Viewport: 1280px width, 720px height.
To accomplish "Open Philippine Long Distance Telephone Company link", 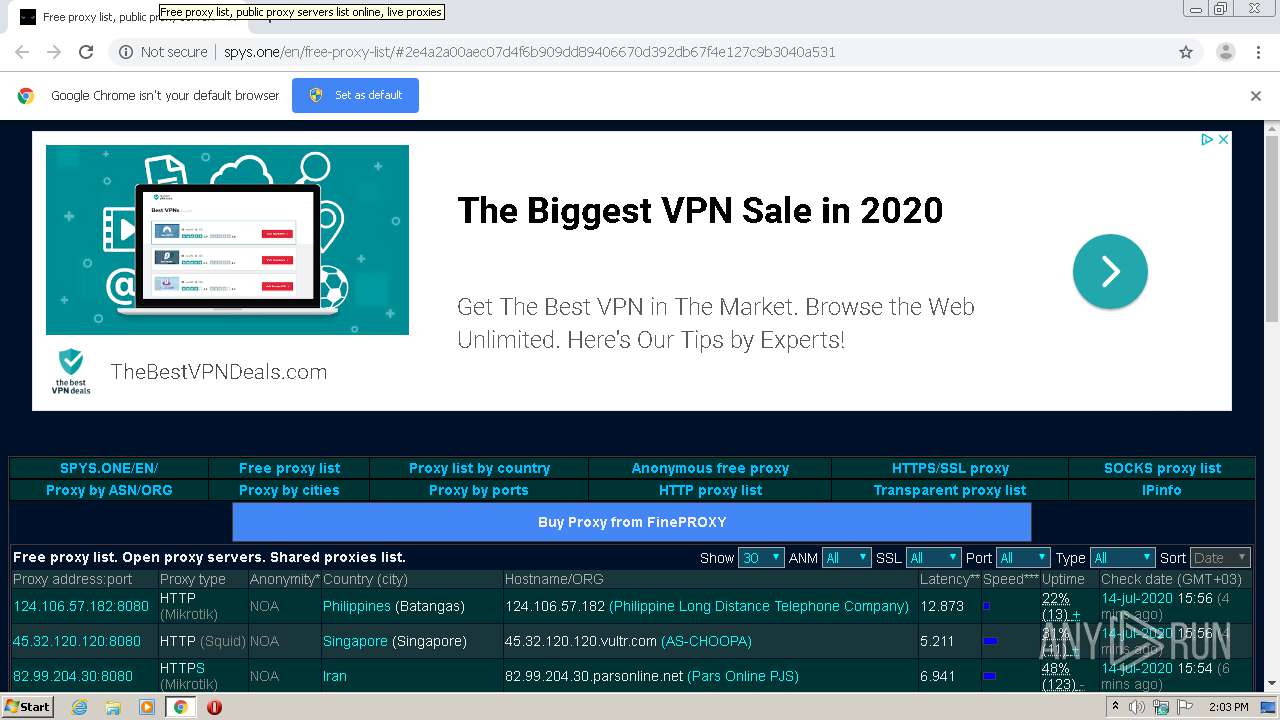I will click(759, 606).
